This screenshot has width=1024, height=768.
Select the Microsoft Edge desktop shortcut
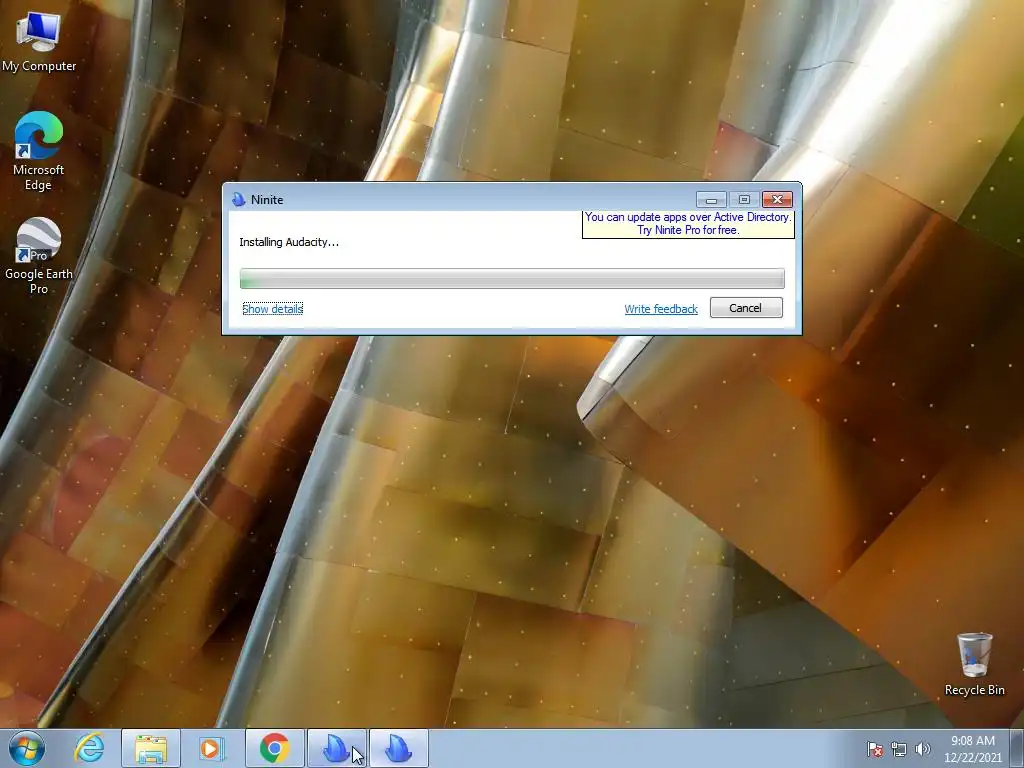[39, 152]
